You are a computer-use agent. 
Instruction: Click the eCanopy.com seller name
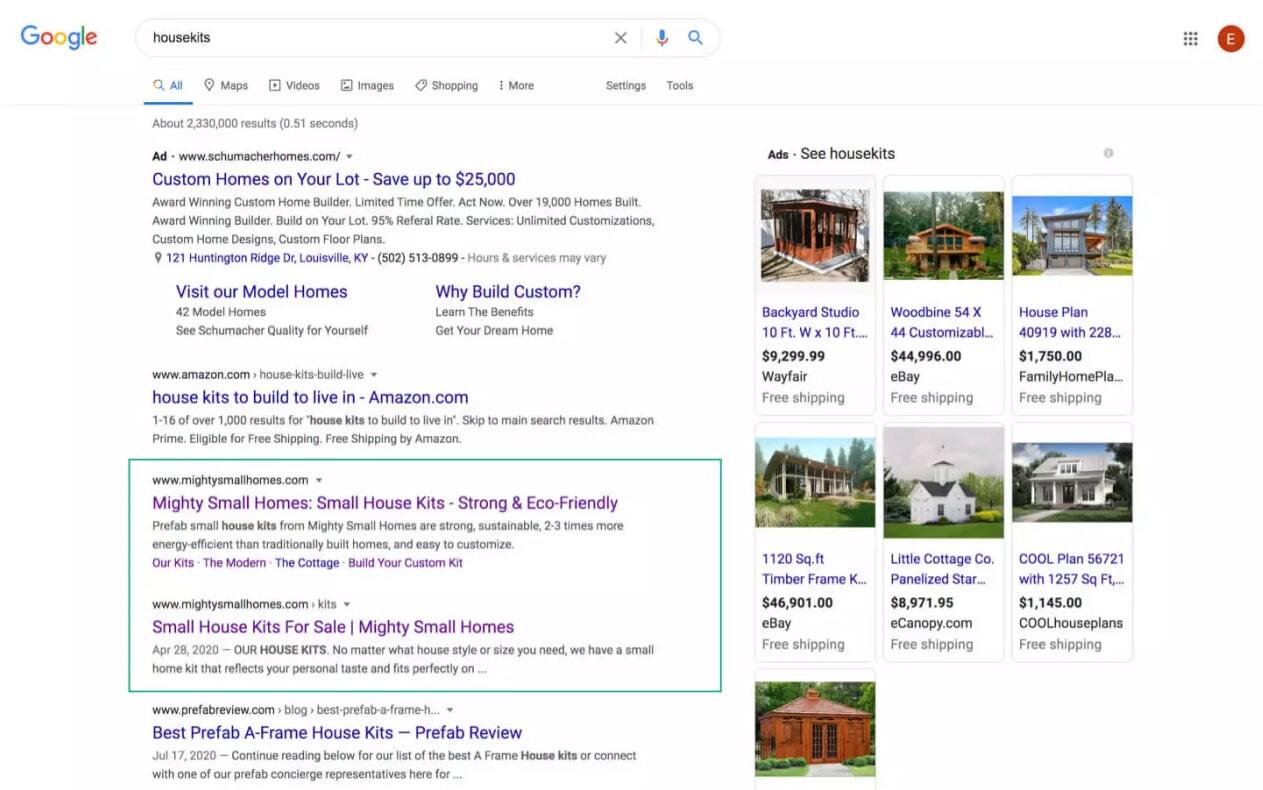(931, 623)
